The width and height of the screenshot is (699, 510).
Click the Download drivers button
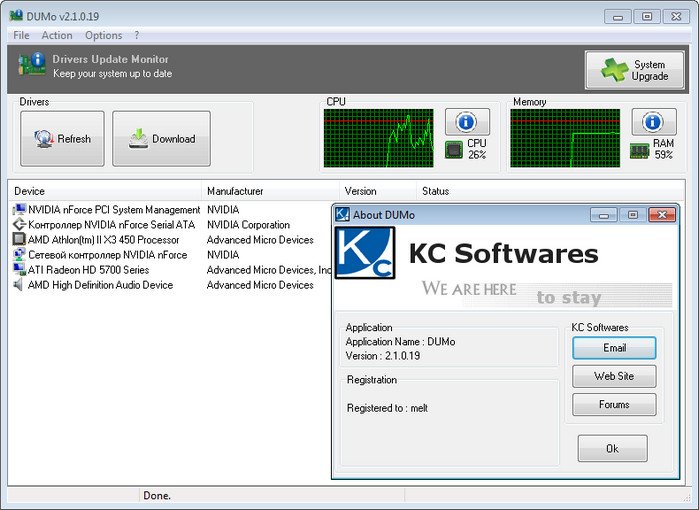tap(161, 139)
